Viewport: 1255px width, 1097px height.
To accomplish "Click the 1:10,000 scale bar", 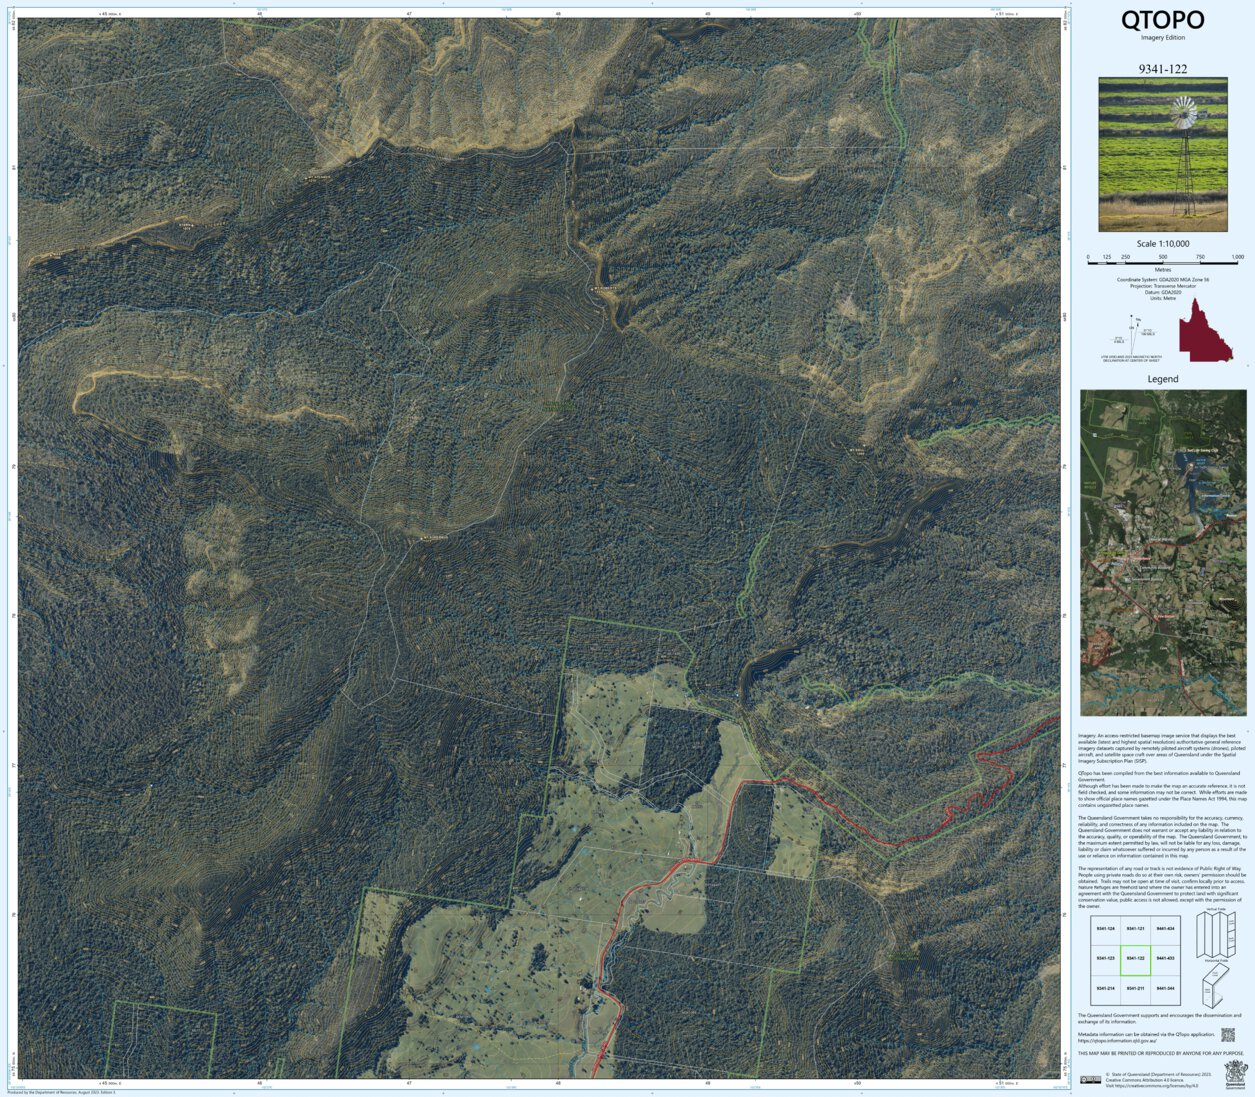I will click(1162, 262).
